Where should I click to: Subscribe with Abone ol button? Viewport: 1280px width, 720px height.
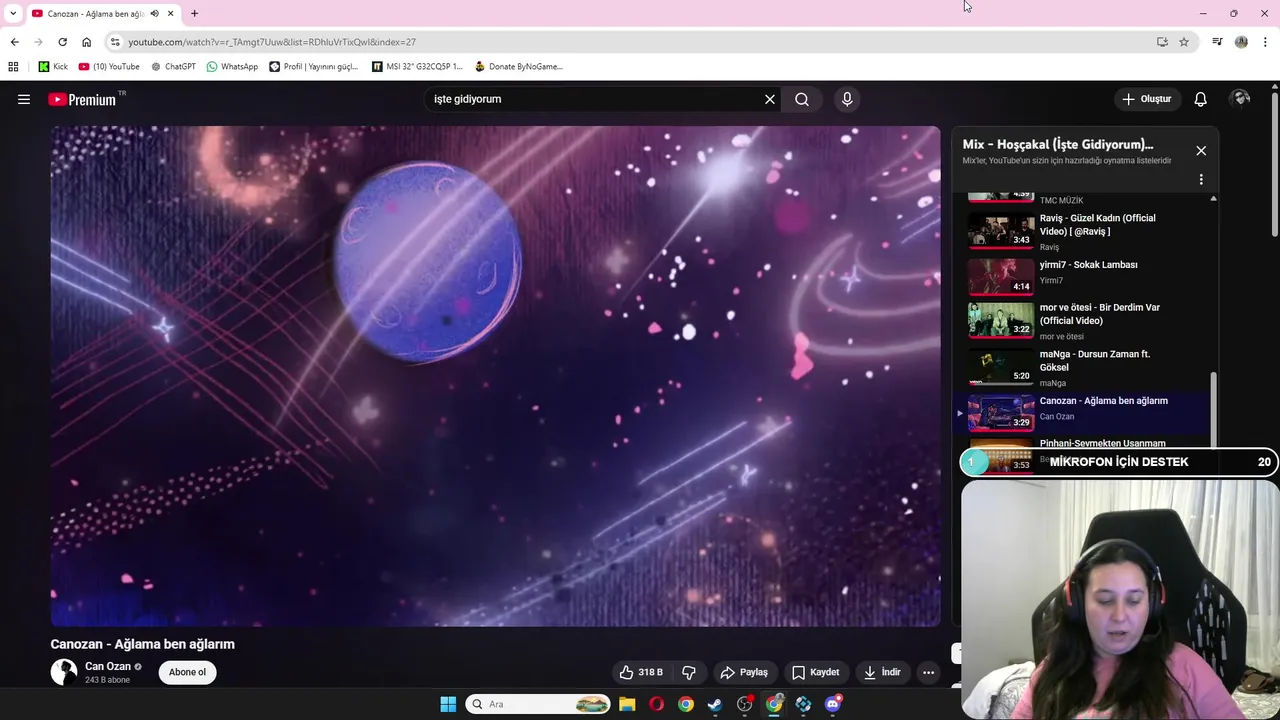tap(187, 672)
